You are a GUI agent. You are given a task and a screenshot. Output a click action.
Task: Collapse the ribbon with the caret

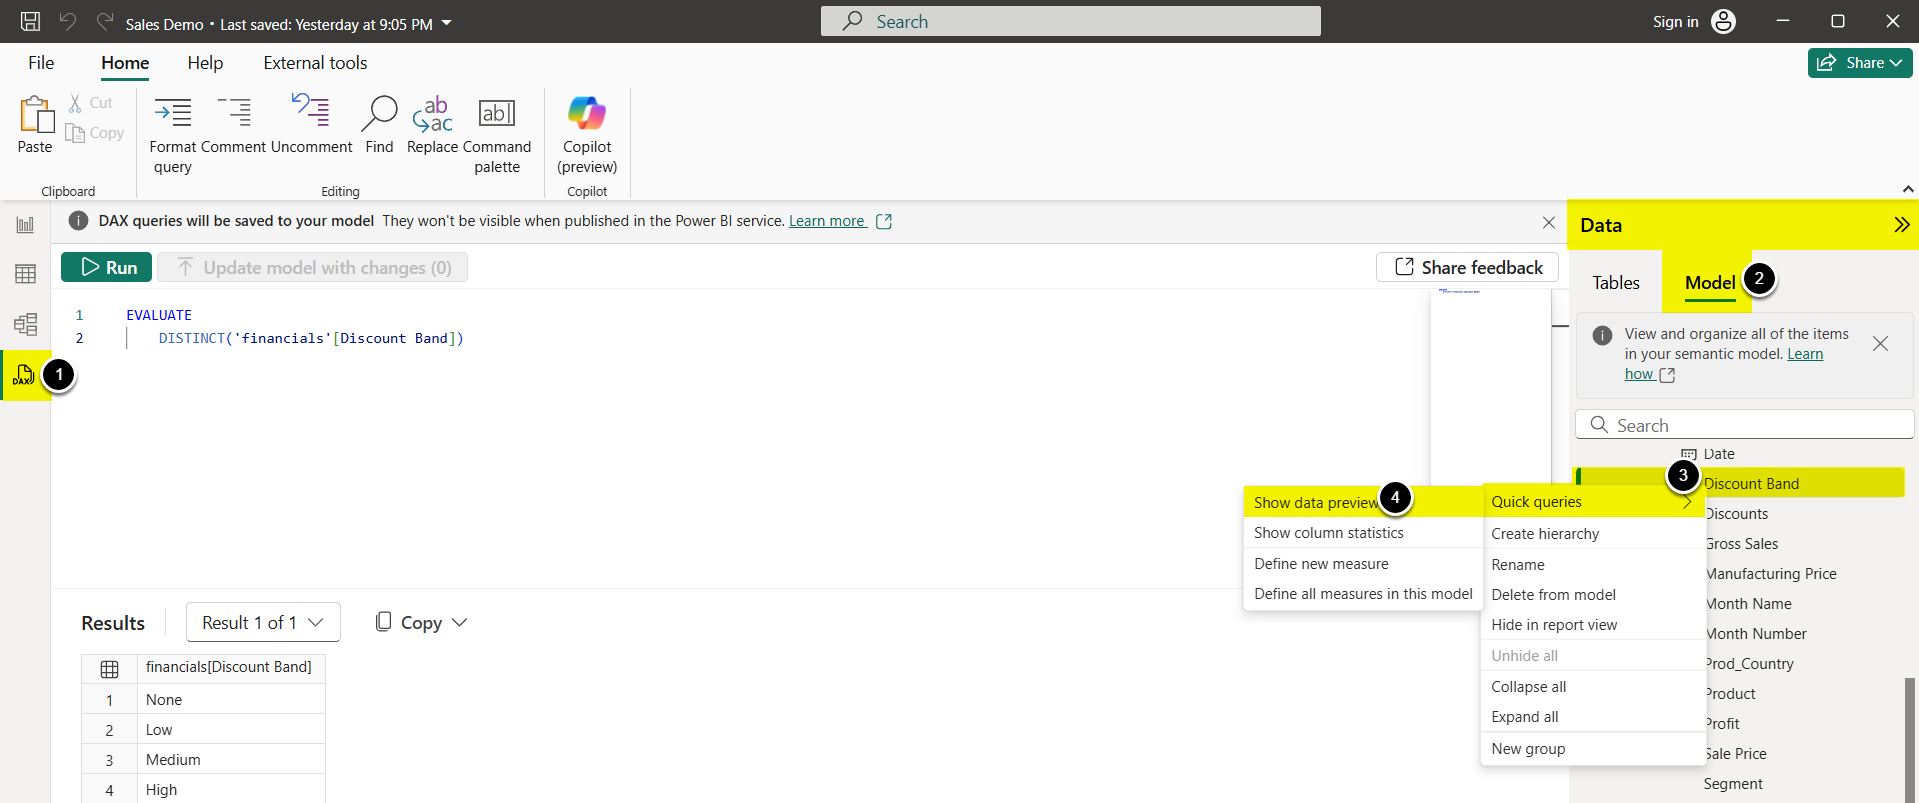click(1907, 189)
